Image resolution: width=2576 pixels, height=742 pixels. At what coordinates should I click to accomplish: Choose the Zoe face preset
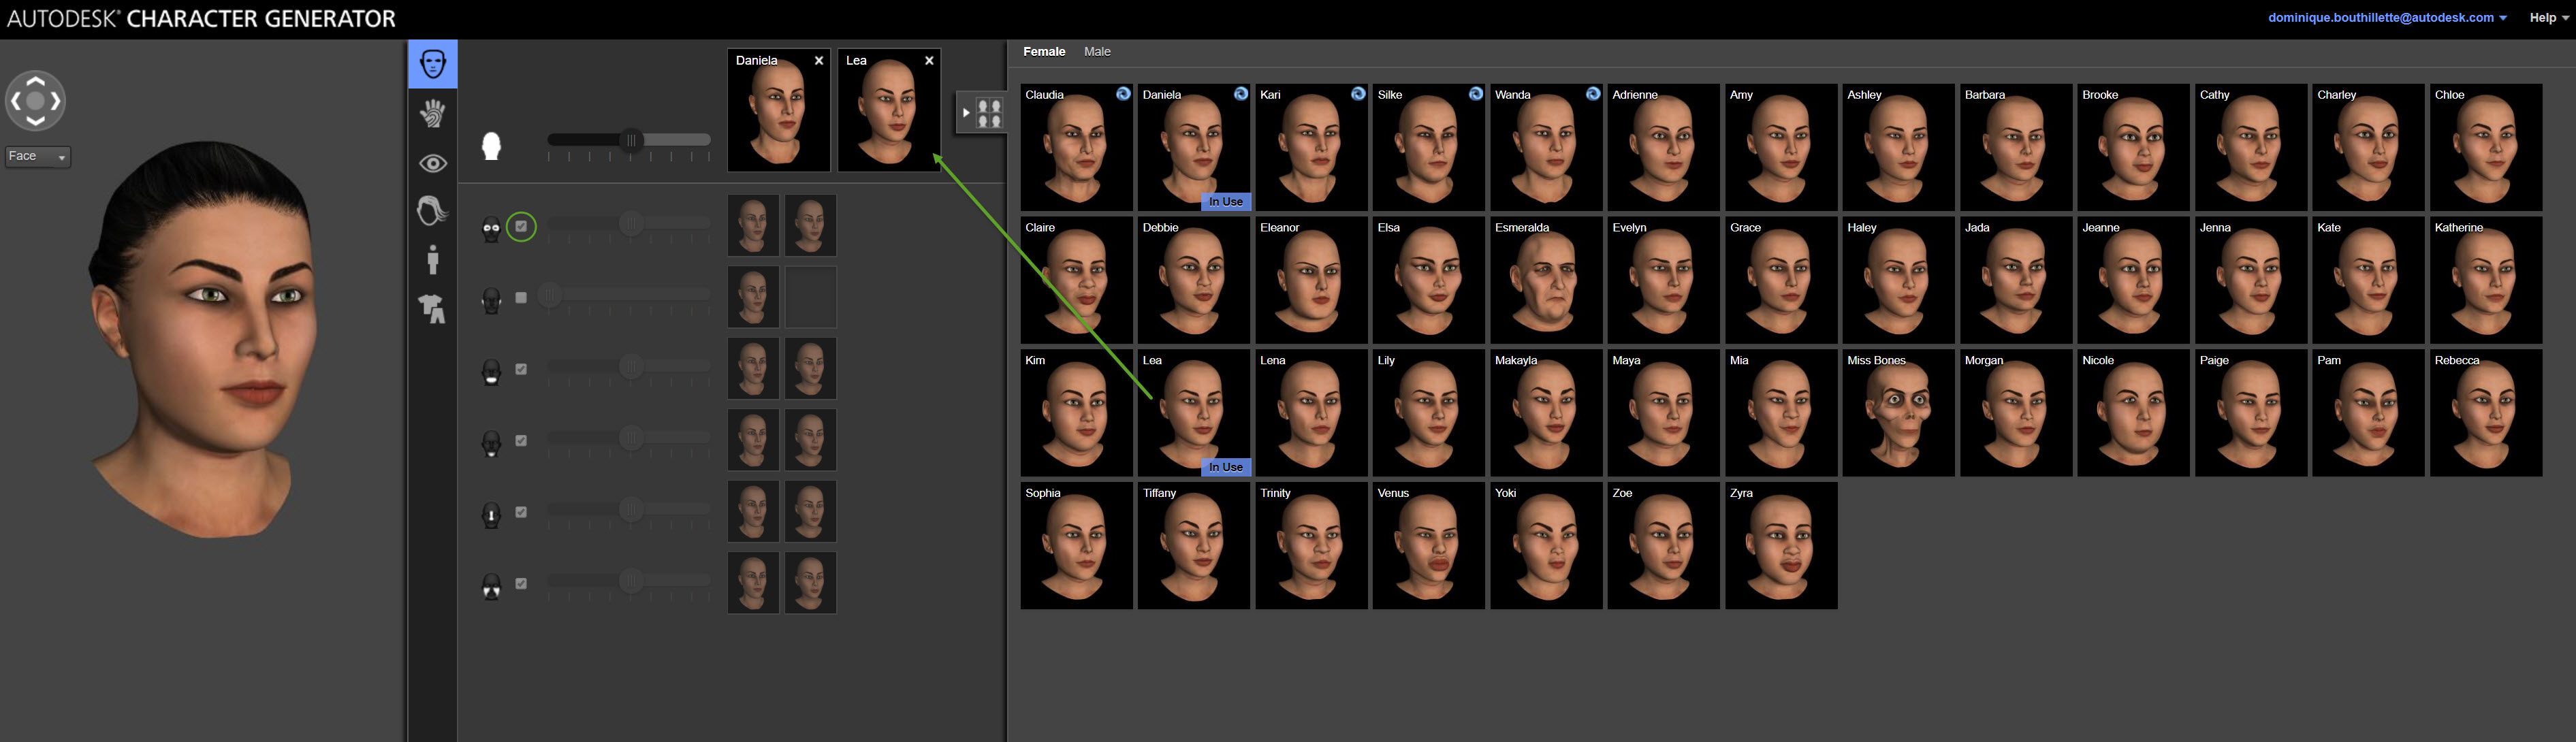(1663, 545)
